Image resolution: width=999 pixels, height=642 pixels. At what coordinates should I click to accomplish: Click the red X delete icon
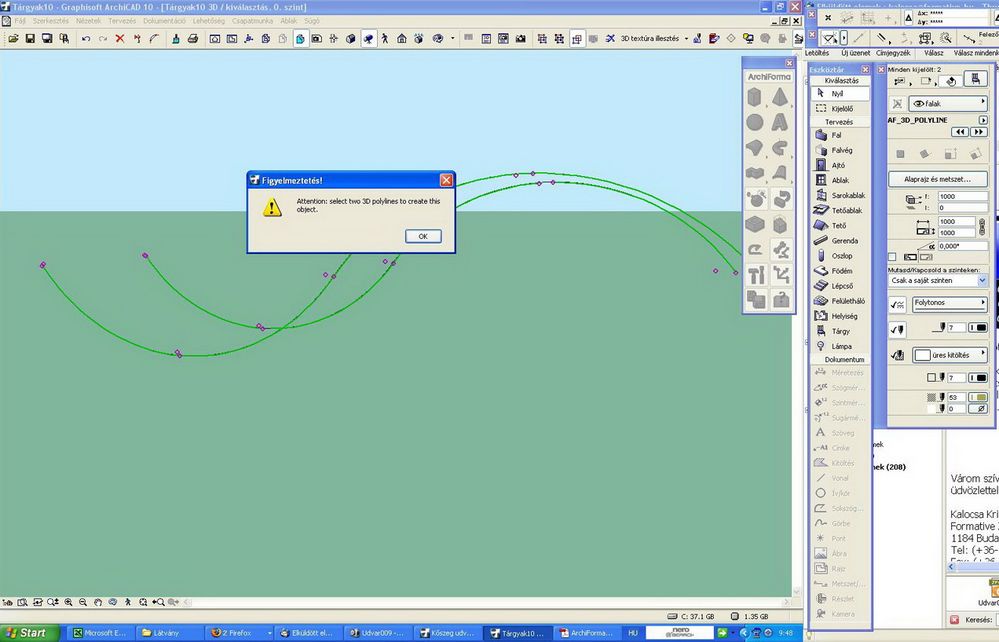point(120,39)
